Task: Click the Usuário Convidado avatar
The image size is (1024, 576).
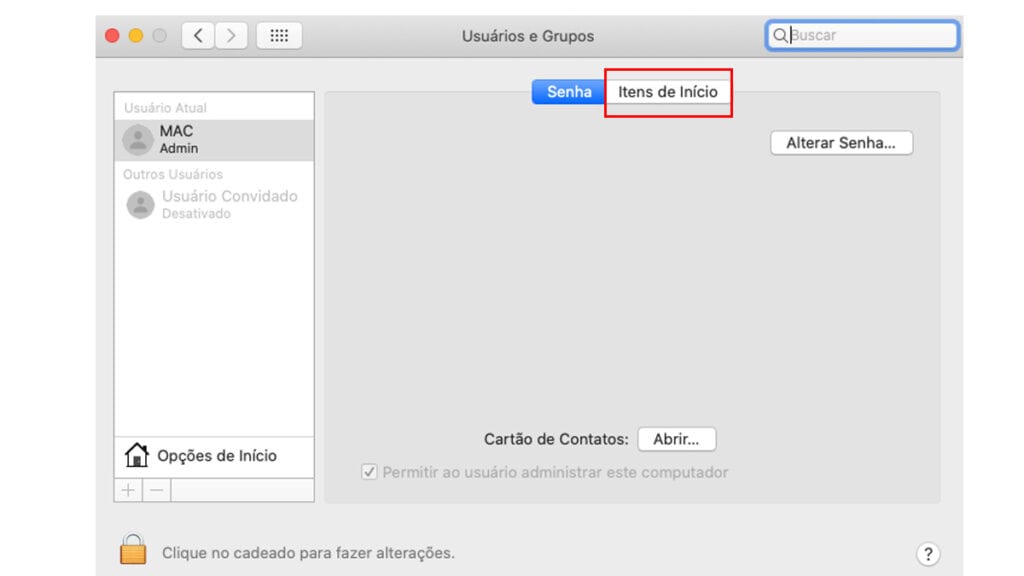Action: 140,204
